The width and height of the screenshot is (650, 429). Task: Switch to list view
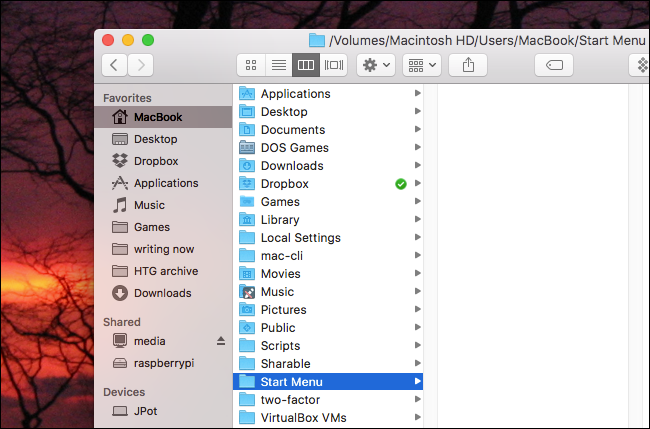pos(279,65)
